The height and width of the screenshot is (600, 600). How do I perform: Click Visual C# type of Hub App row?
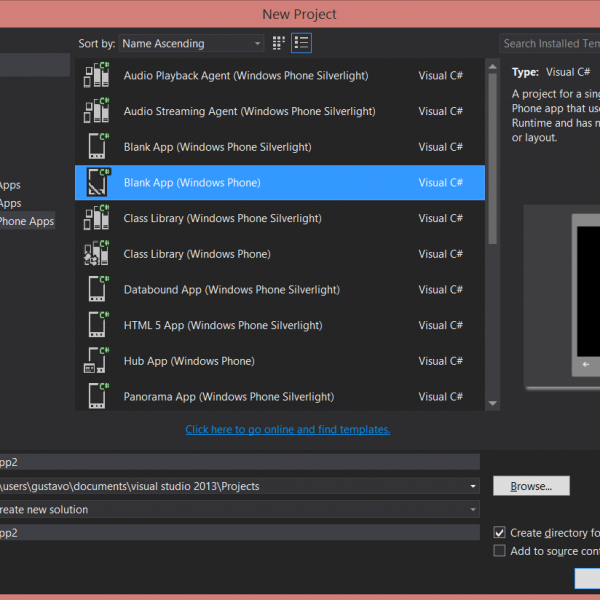(x=440, y=361)
